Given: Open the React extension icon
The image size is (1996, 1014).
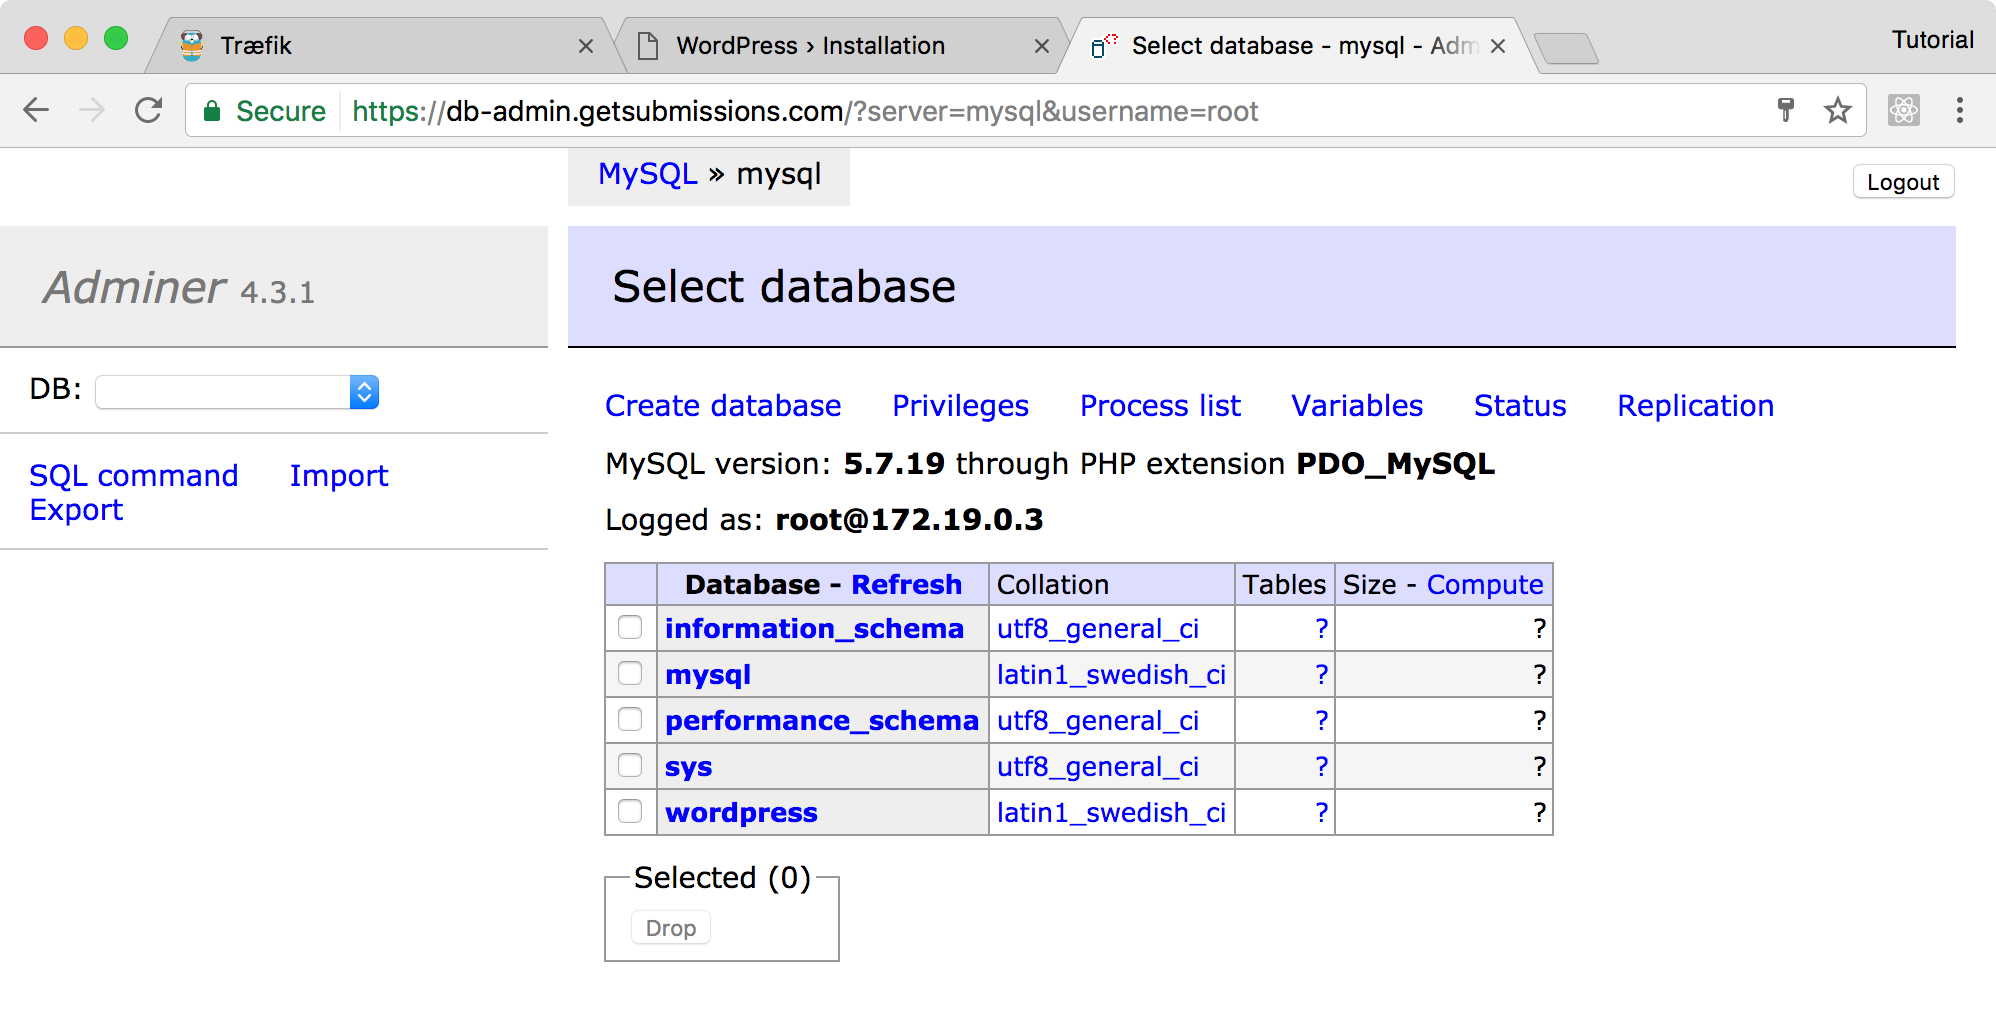Looking at the screenshot, I should pos(1903,110).
